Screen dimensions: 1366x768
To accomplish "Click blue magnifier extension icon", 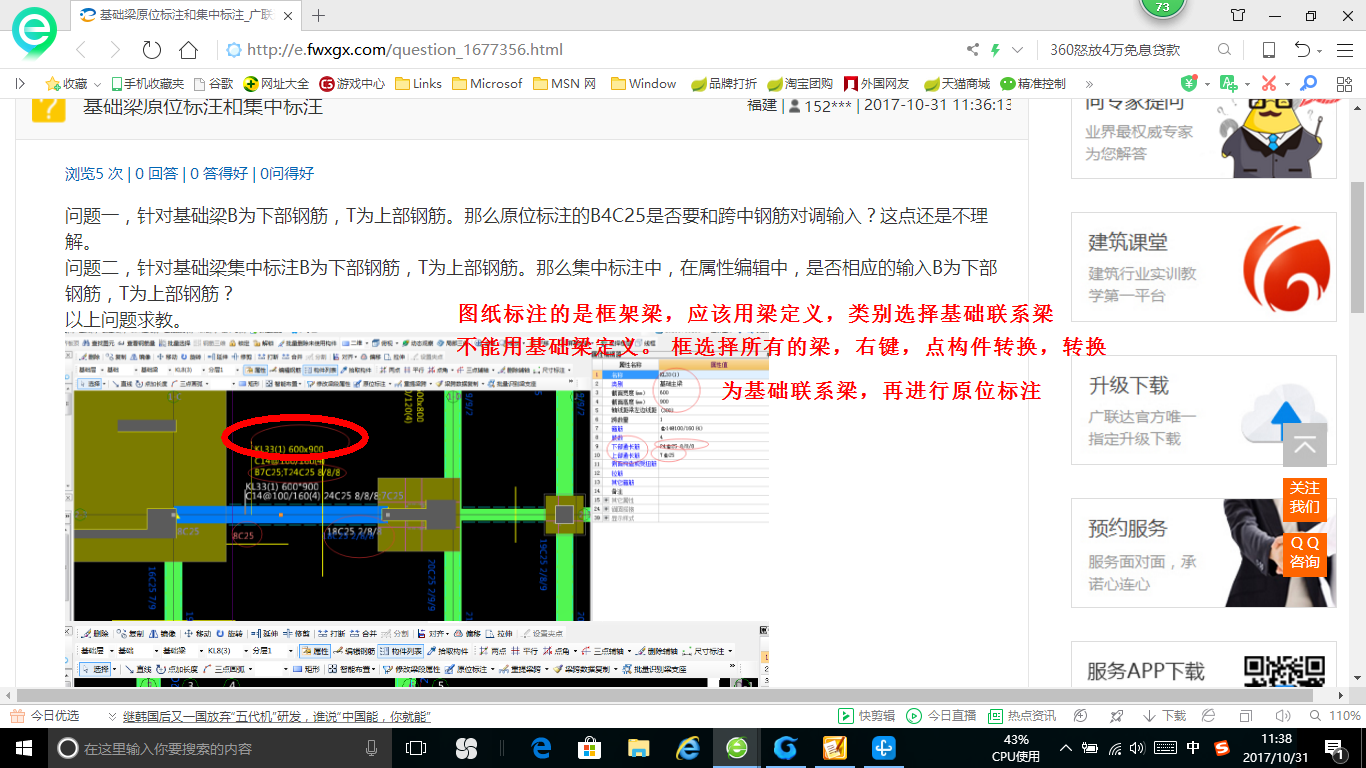I will [1307, 84].
